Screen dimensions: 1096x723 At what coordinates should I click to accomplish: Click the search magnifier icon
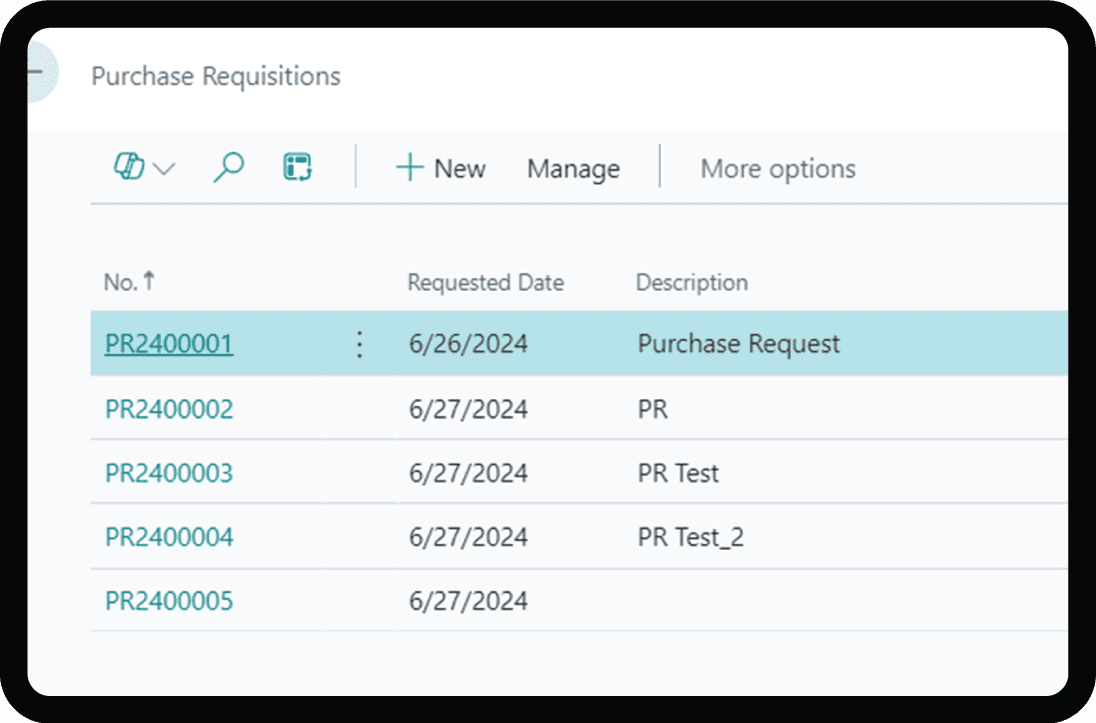pyautogui.click(x=227, y=167)
